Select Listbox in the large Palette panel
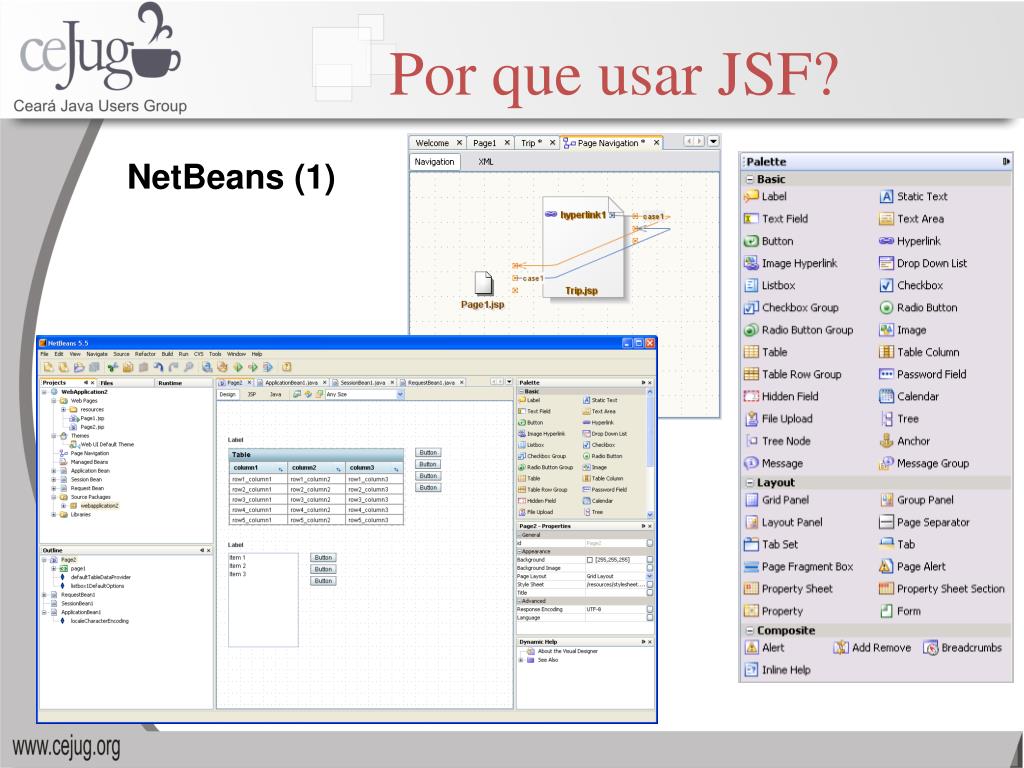Viewport: 1024px width, 768px height. point(769,285)
